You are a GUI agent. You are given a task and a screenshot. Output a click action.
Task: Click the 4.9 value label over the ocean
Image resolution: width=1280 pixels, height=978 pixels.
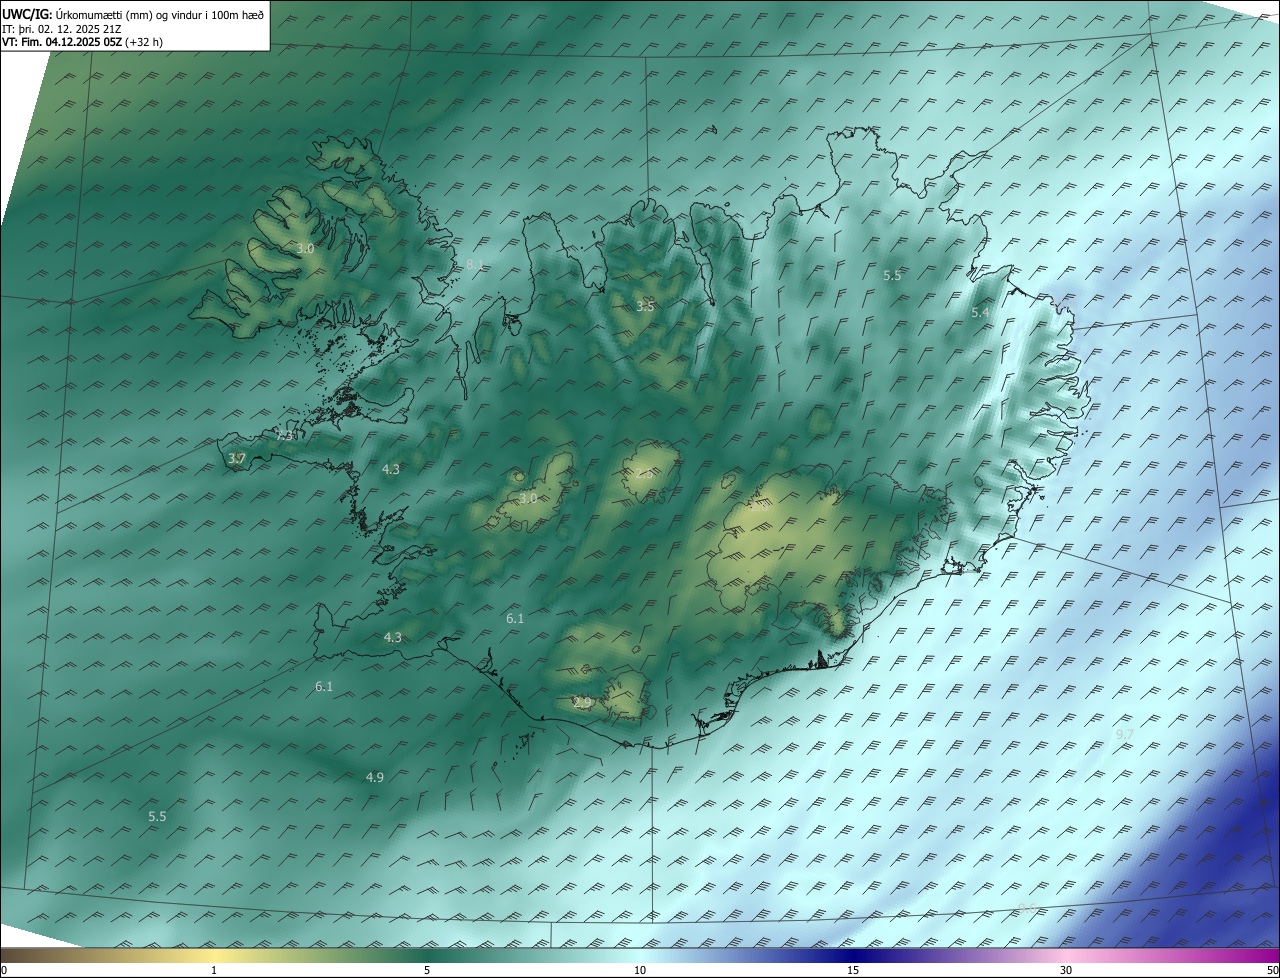point(374,777)
